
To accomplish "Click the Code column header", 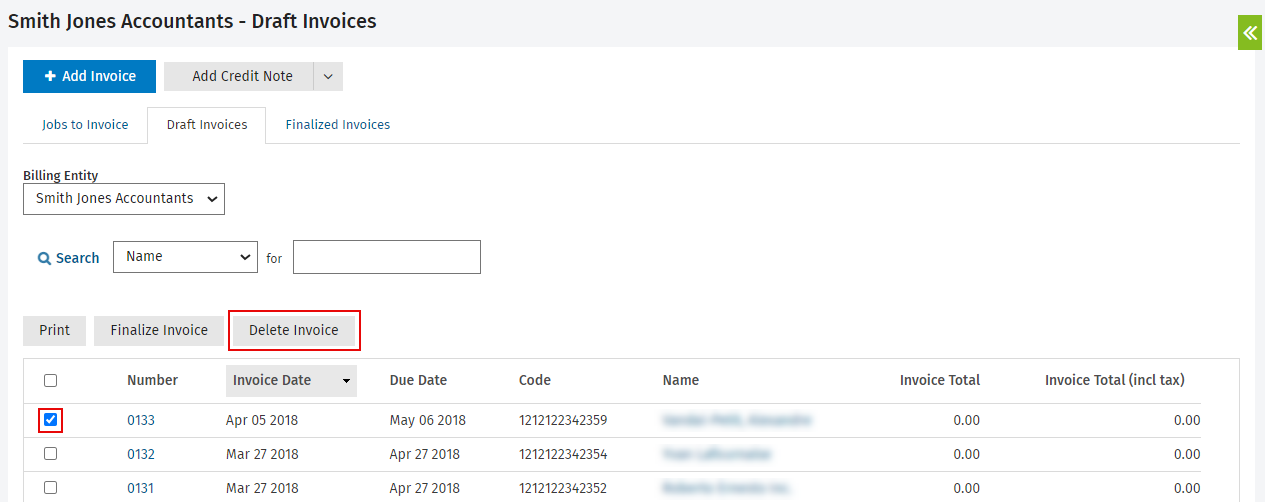I will pyautogui.click(x=535, y=380).
